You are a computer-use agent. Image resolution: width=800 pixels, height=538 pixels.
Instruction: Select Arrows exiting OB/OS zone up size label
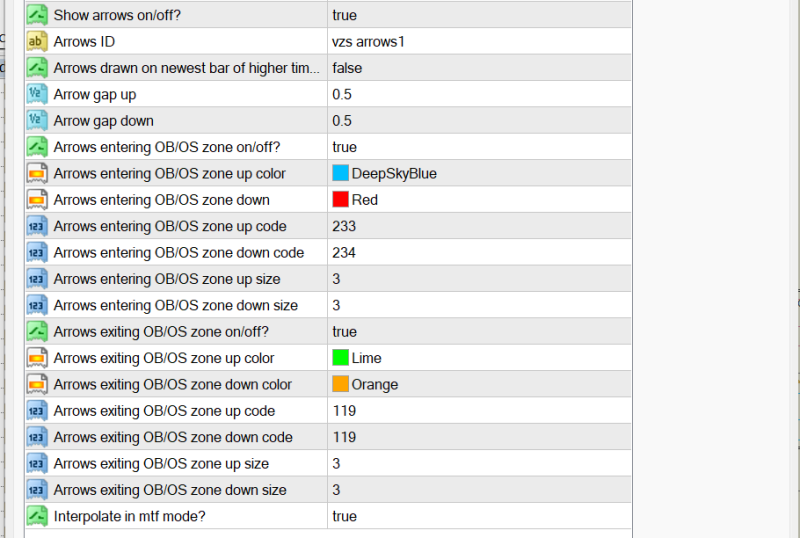tap(161, 463)
